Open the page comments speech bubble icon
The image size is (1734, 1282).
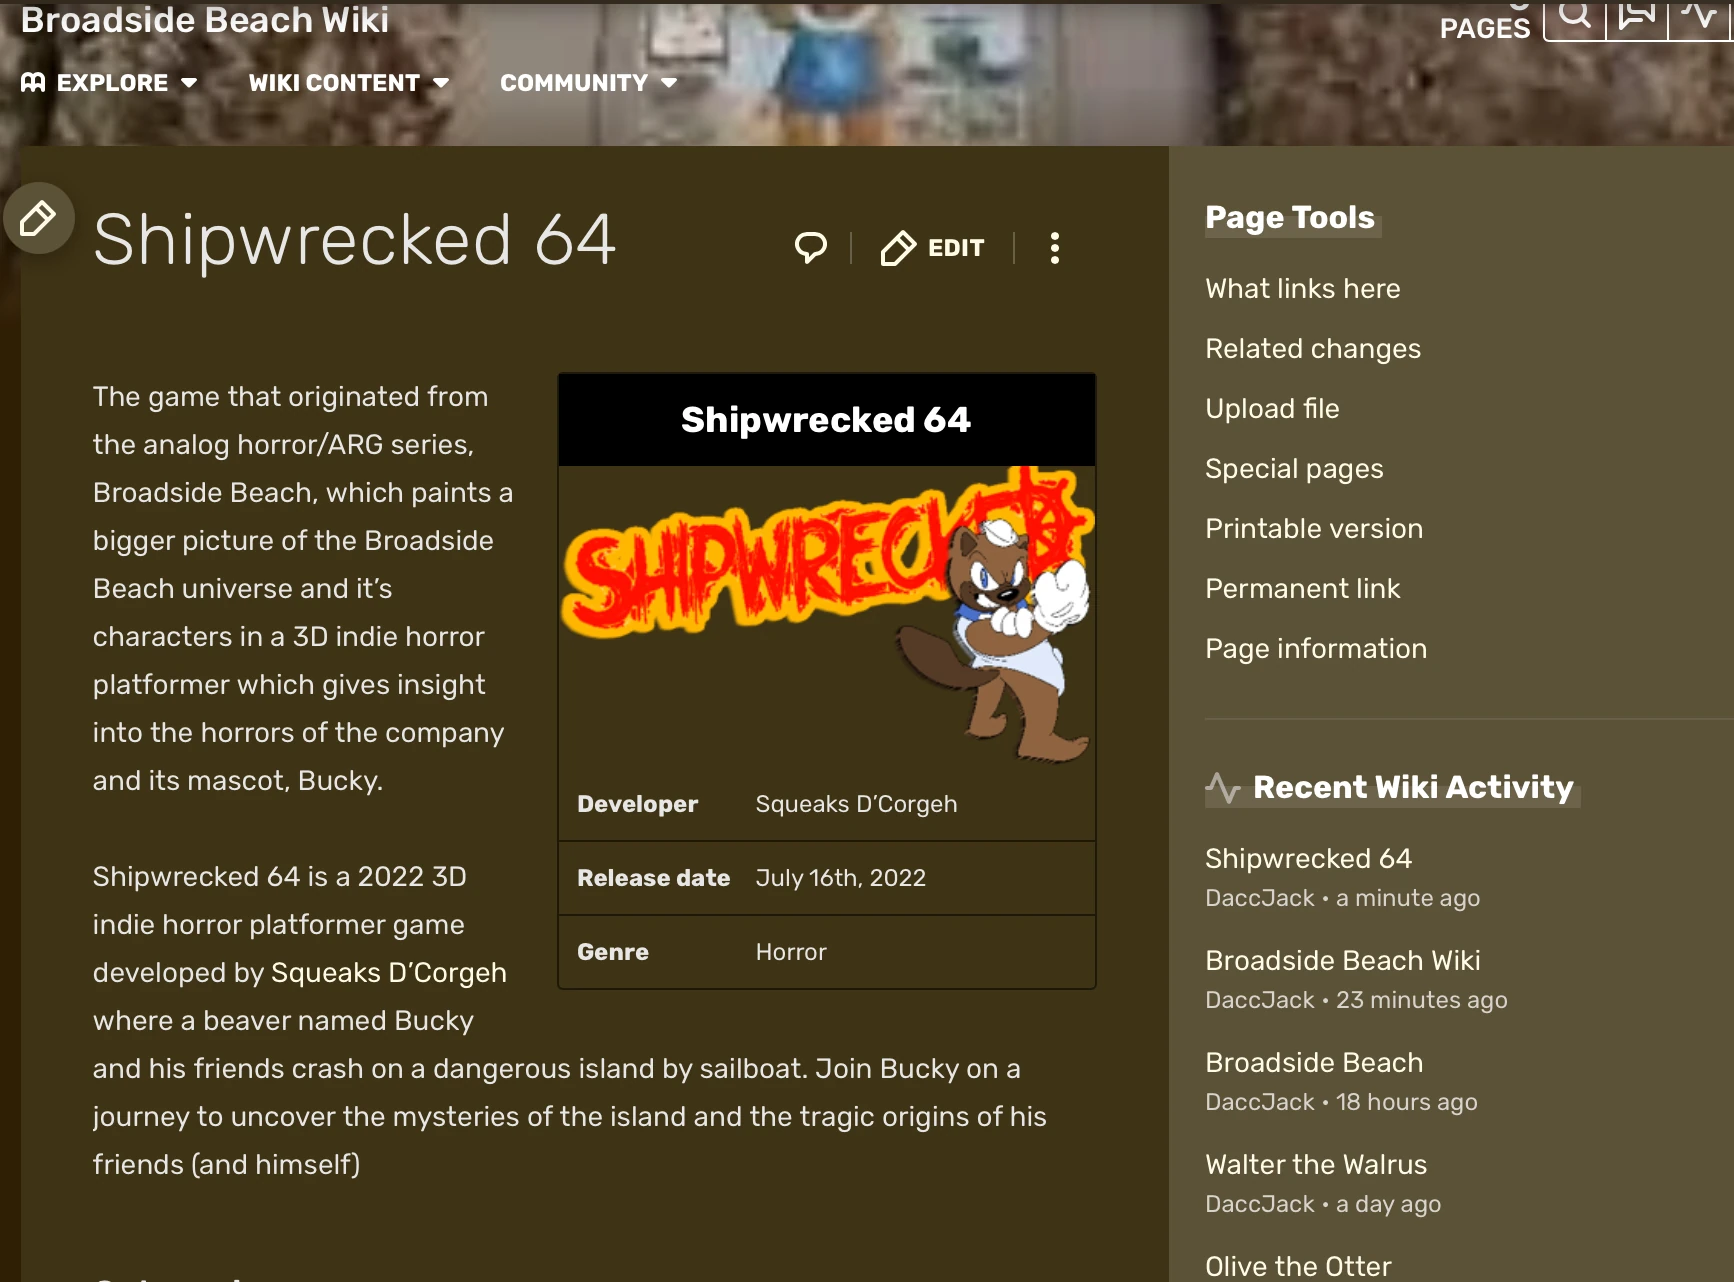(811, 247)
